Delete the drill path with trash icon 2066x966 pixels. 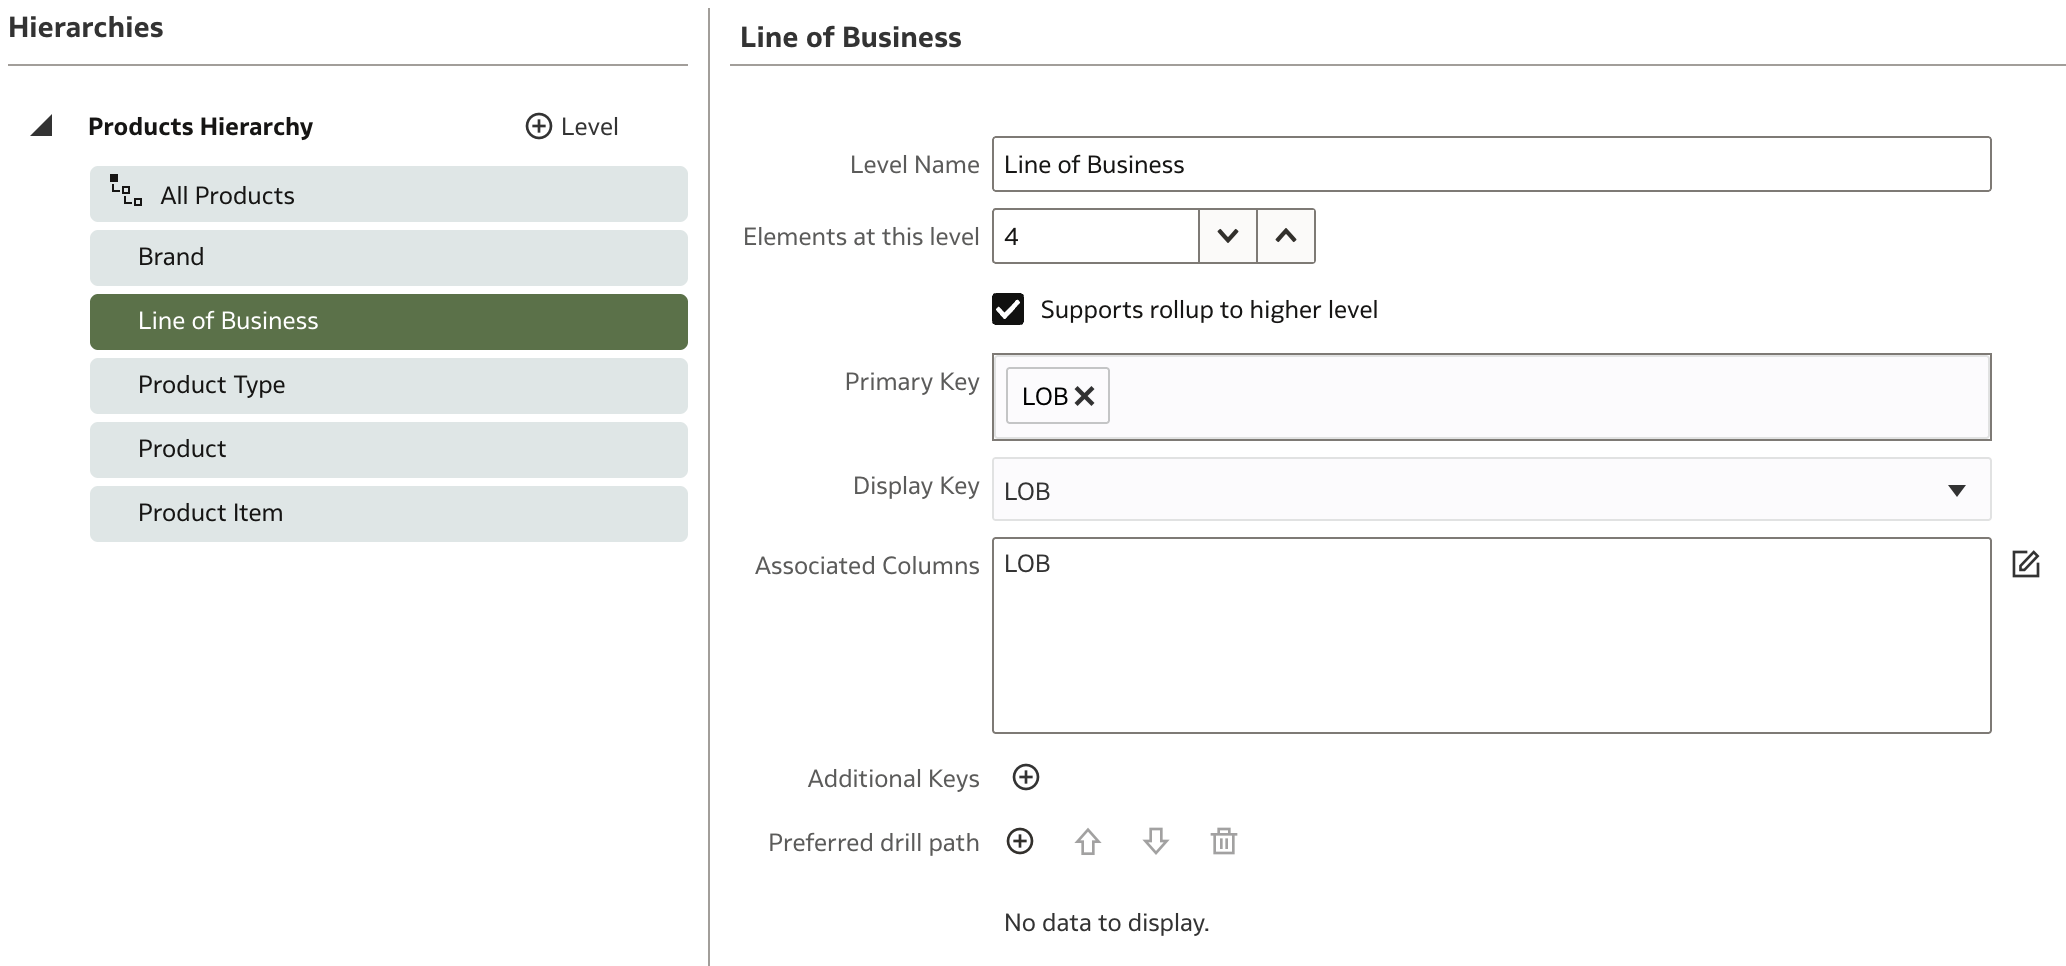click(x=1224, y=842)
